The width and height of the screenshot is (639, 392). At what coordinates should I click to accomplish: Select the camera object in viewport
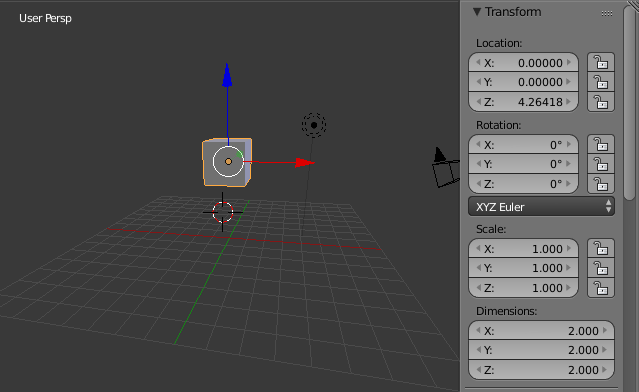click(446, 167)
